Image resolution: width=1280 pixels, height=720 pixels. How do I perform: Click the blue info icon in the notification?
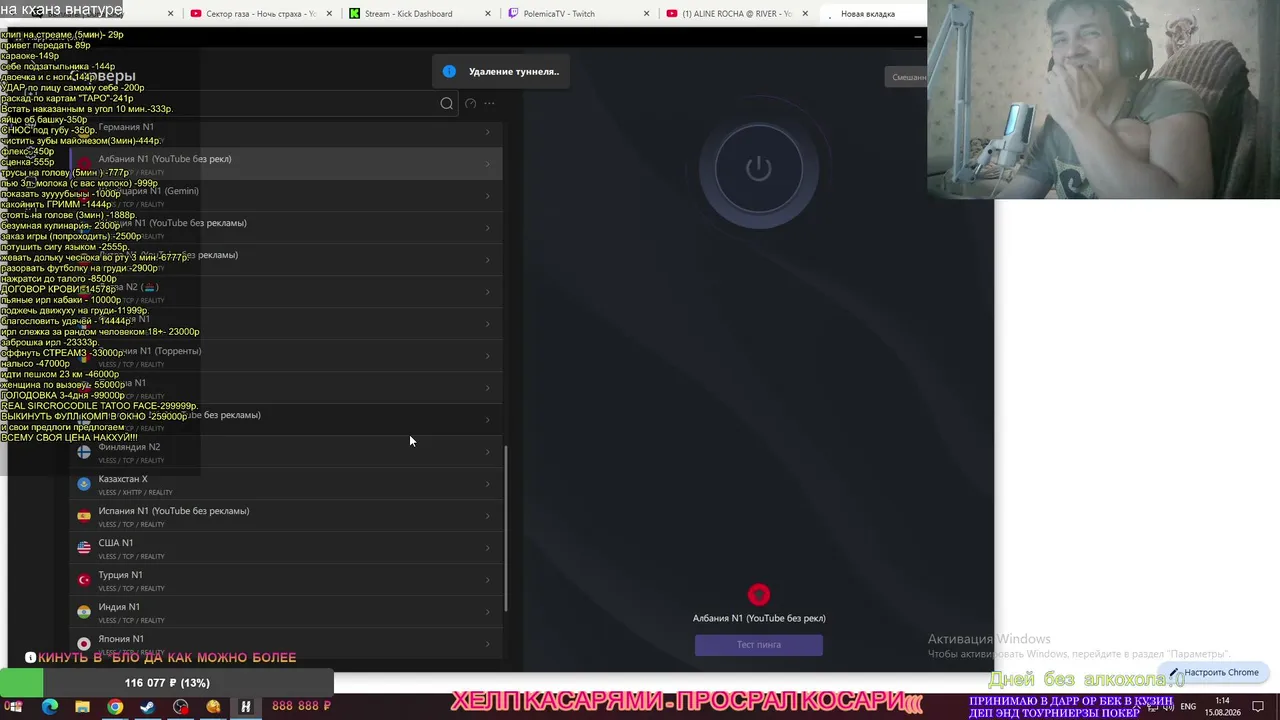449,71
